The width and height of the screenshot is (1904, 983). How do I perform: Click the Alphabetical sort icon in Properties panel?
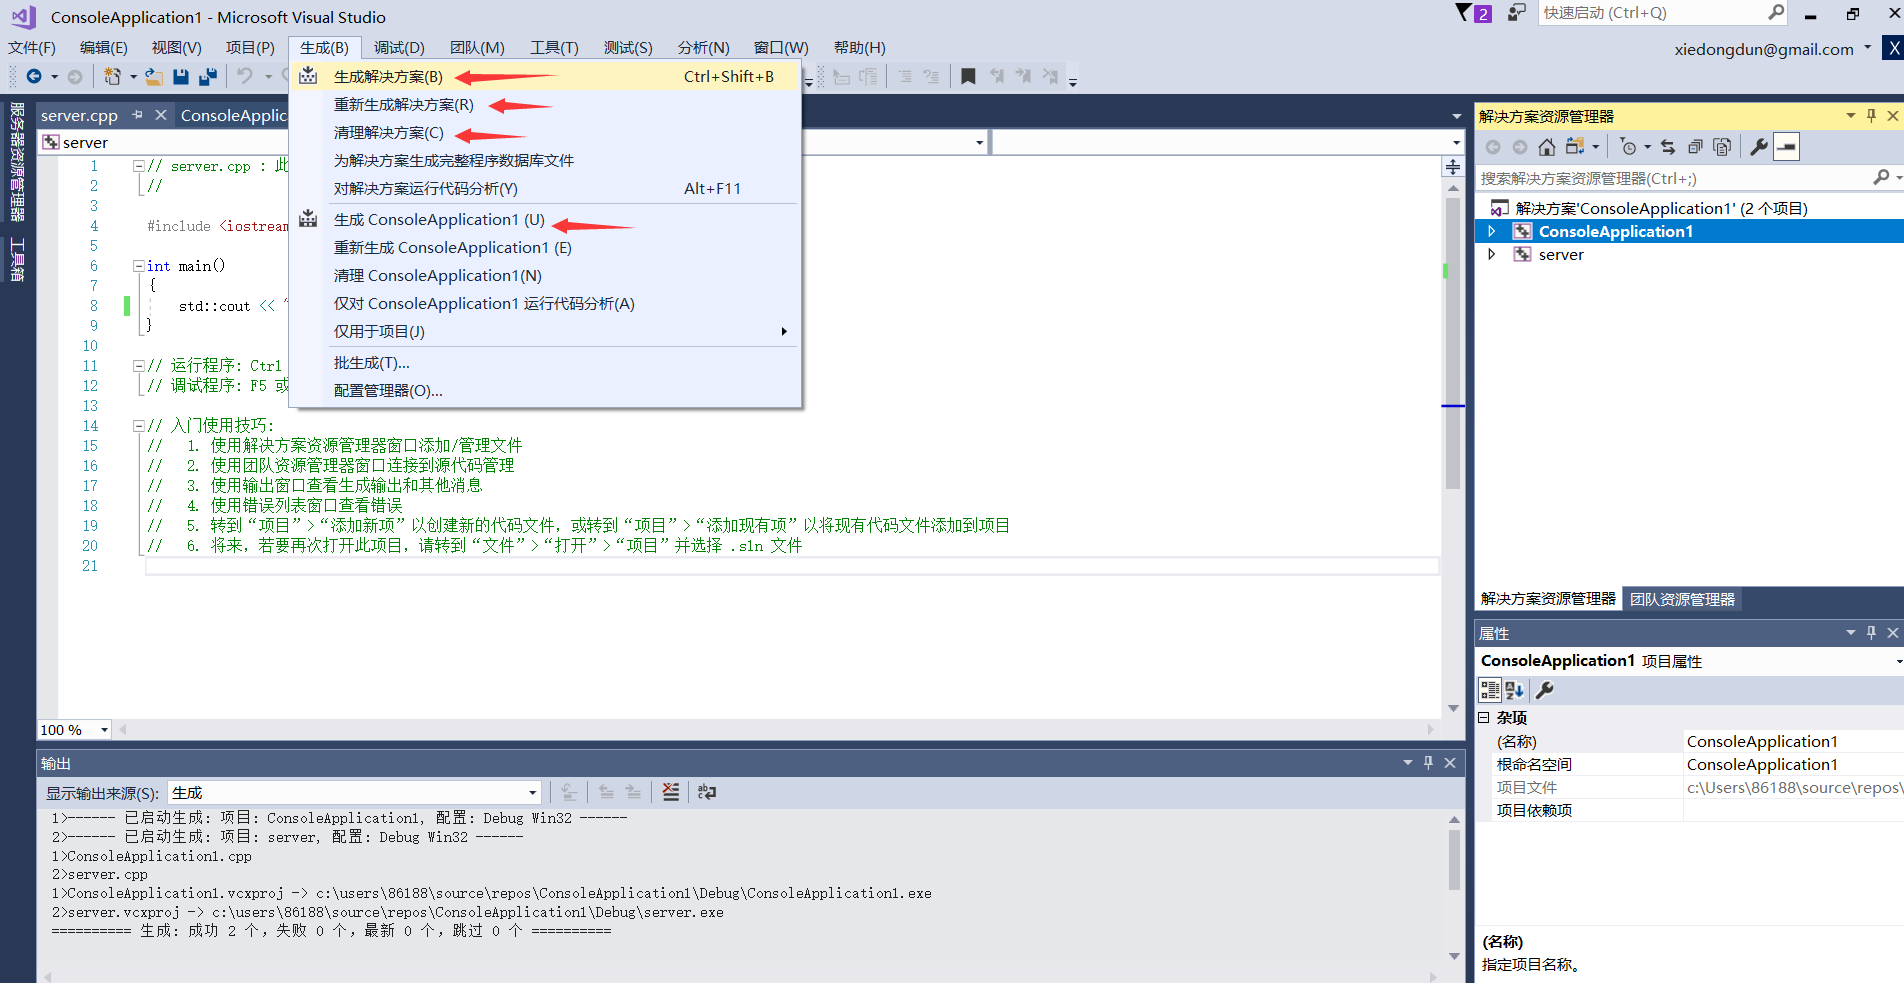point(1514,690)
